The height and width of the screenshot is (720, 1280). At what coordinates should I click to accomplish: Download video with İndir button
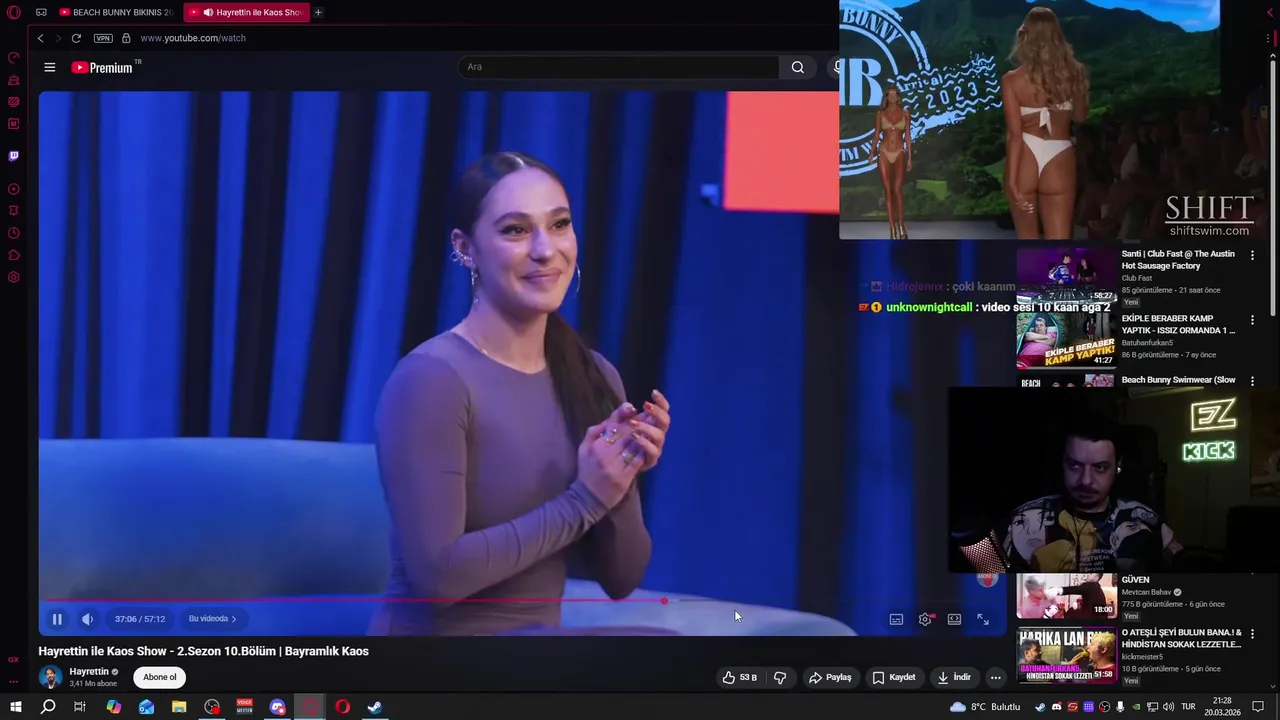click(954, 677)
